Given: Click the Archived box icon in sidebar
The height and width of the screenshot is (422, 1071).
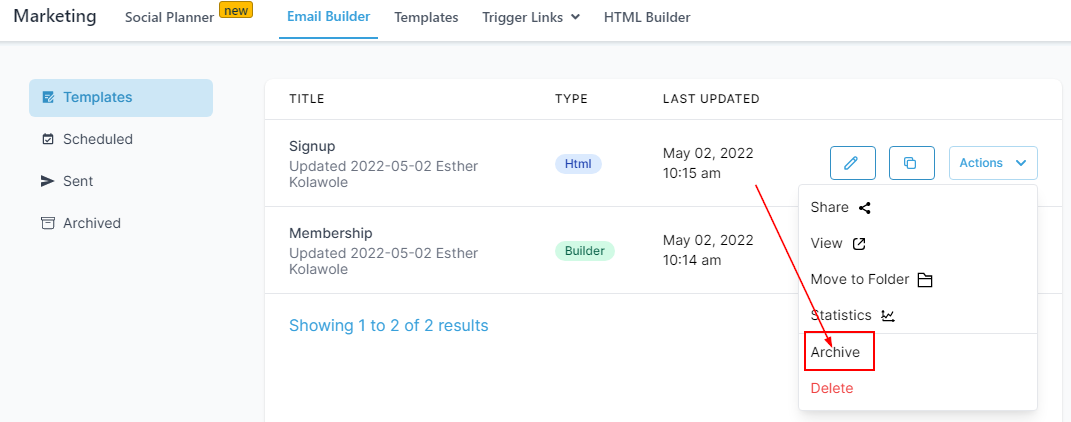Looking at the screenshot, I should (x=48, y=224).
